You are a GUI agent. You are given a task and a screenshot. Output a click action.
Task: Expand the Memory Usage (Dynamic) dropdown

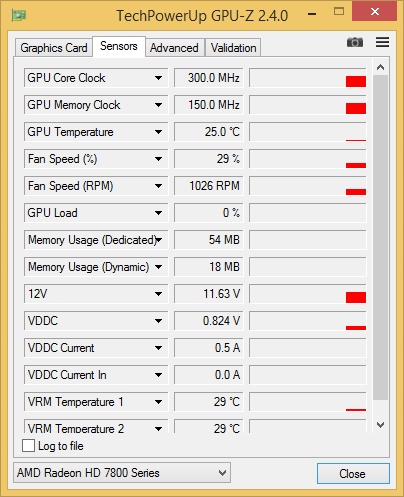[159, 267]
